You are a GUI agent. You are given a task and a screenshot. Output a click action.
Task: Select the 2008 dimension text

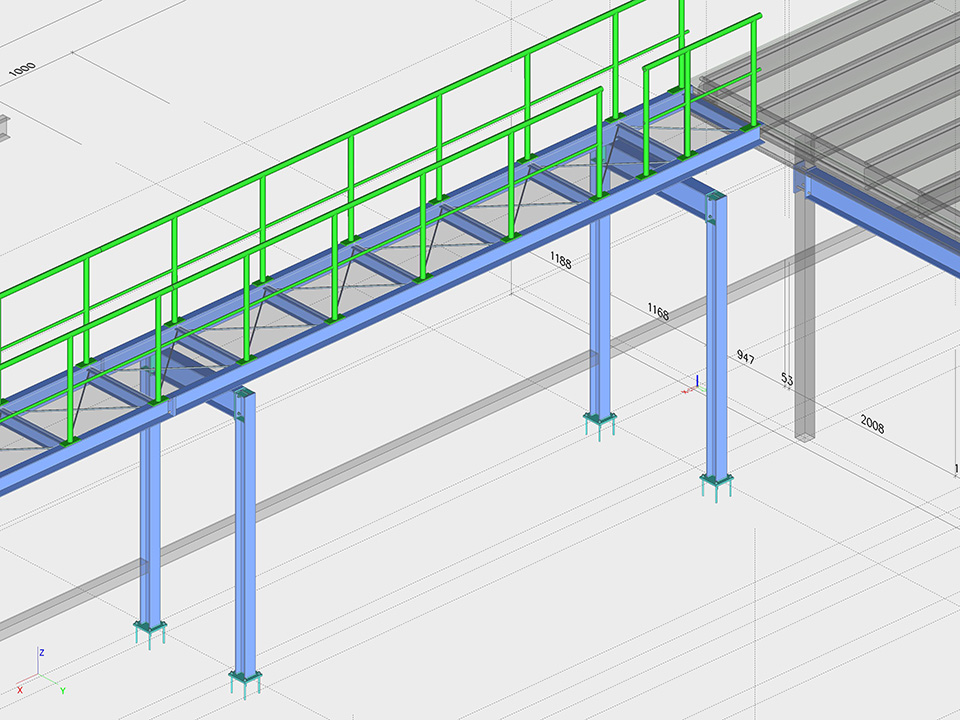tap(872, 425)
